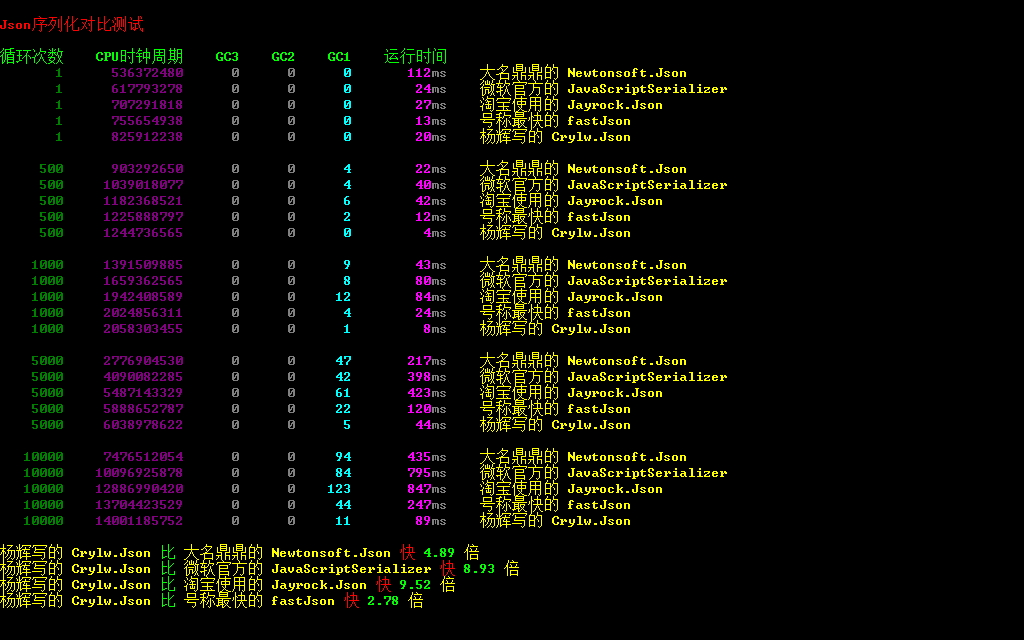Select the GC1 value 94
Viewport: 1024px width, 640px height.
tap(343, 457)
